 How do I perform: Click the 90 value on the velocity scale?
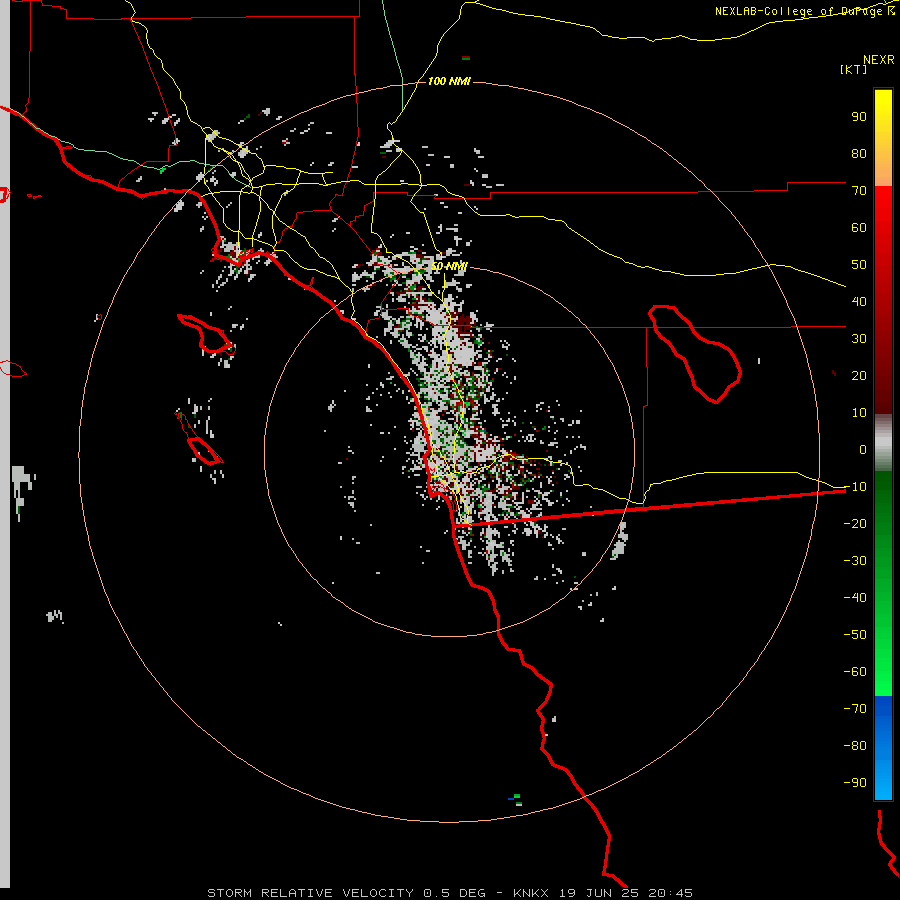click(x=859, y=117)
